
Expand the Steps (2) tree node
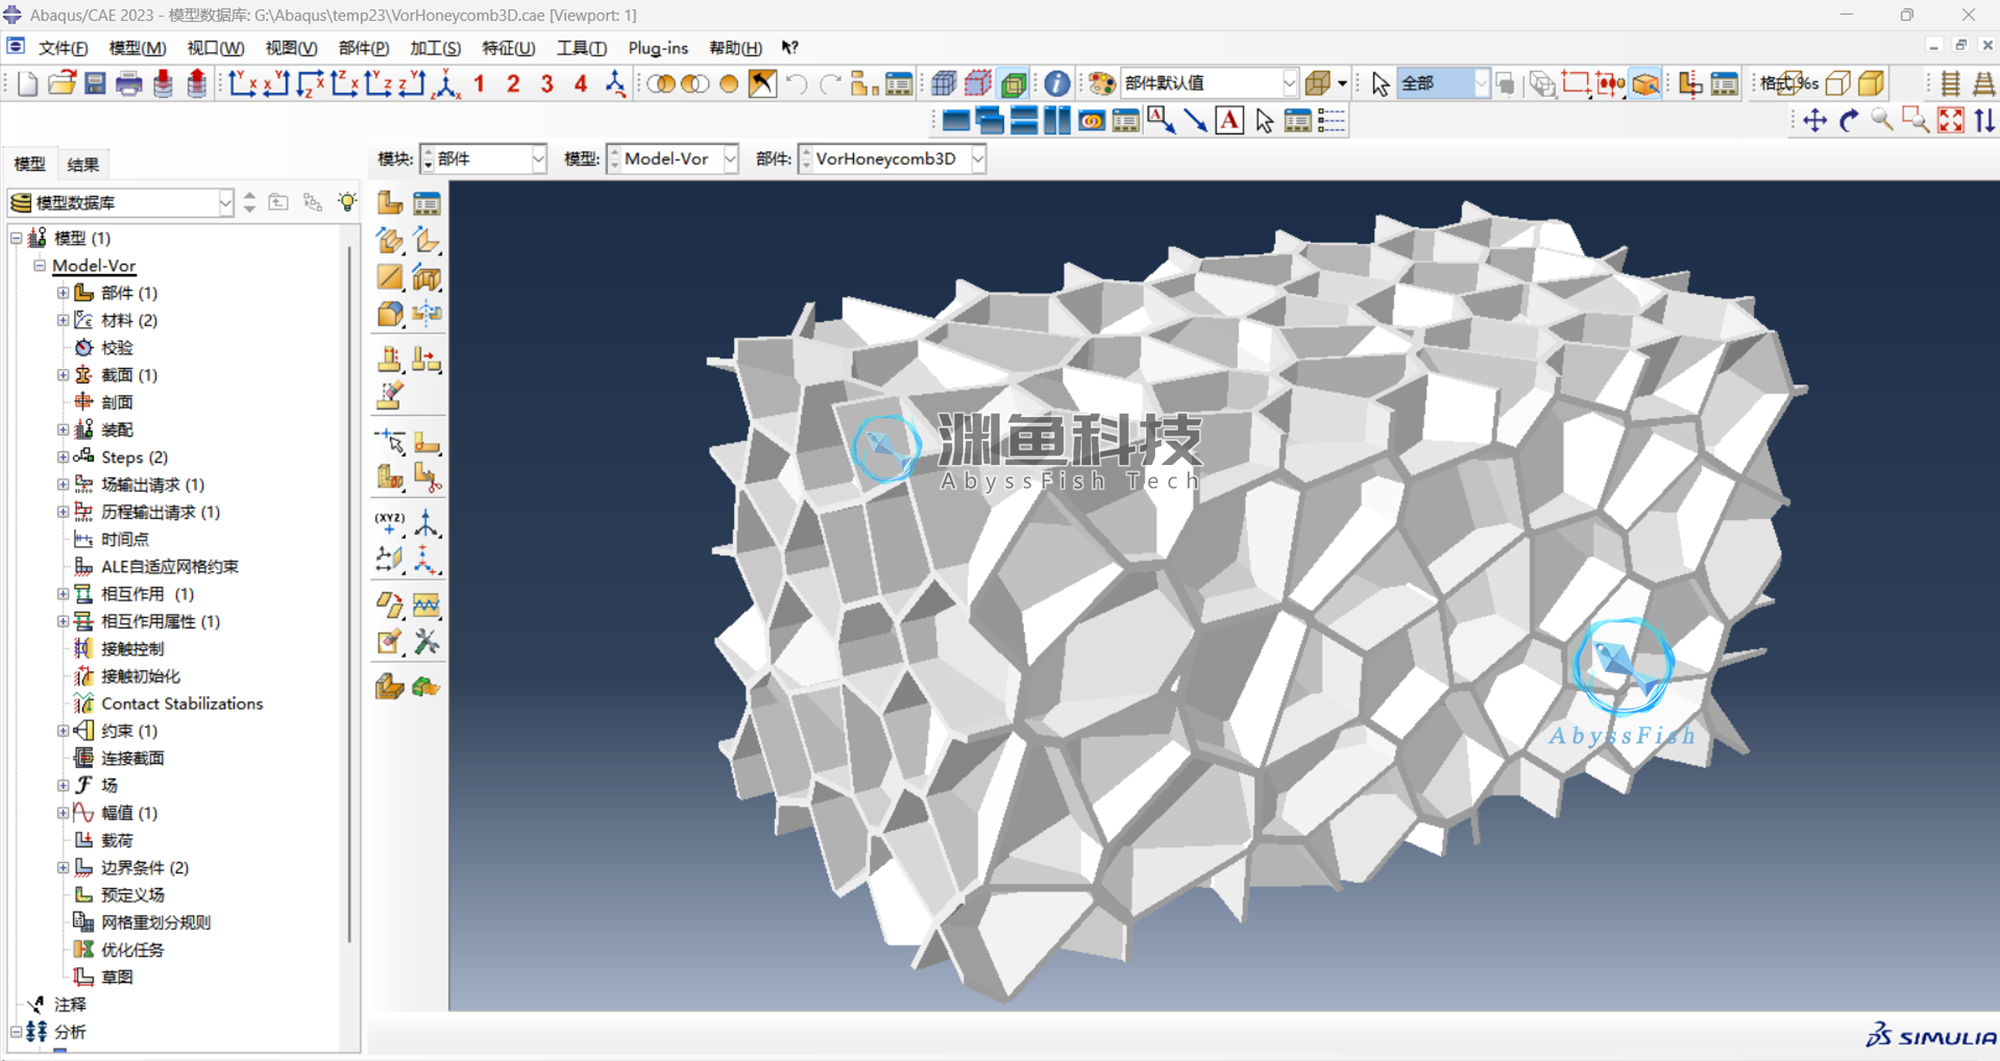click(x=63, y=457)
